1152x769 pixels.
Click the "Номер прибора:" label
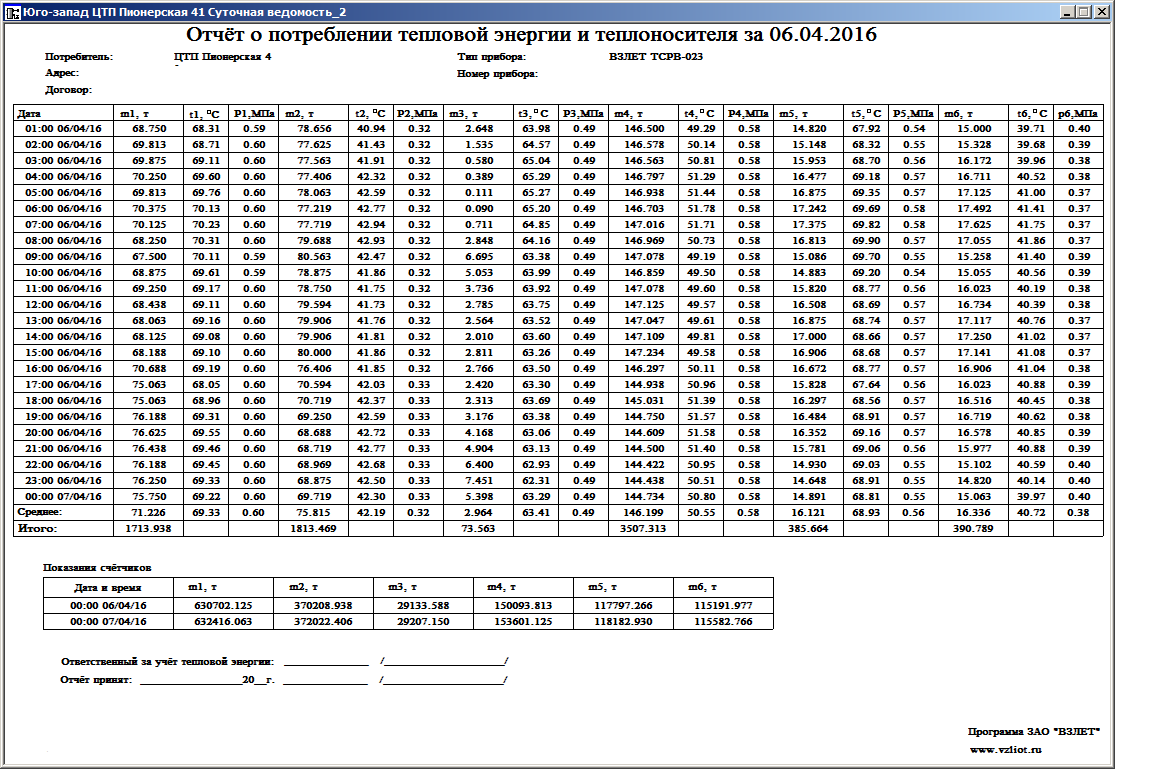pos(497,73)
